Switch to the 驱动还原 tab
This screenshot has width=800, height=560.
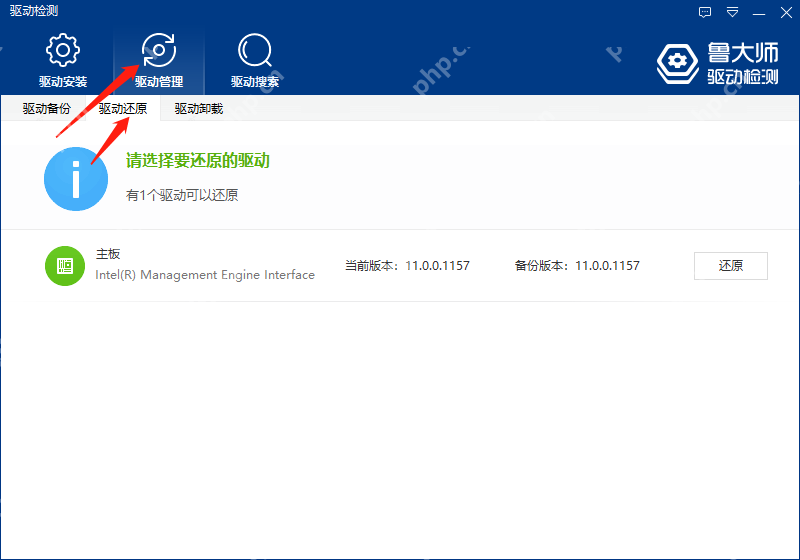[x=122, y=108]
